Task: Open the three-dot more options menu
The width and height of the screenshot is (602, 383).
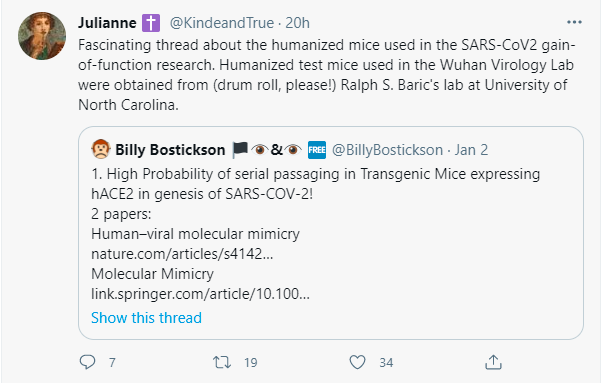Action: (x=574, y=22)
